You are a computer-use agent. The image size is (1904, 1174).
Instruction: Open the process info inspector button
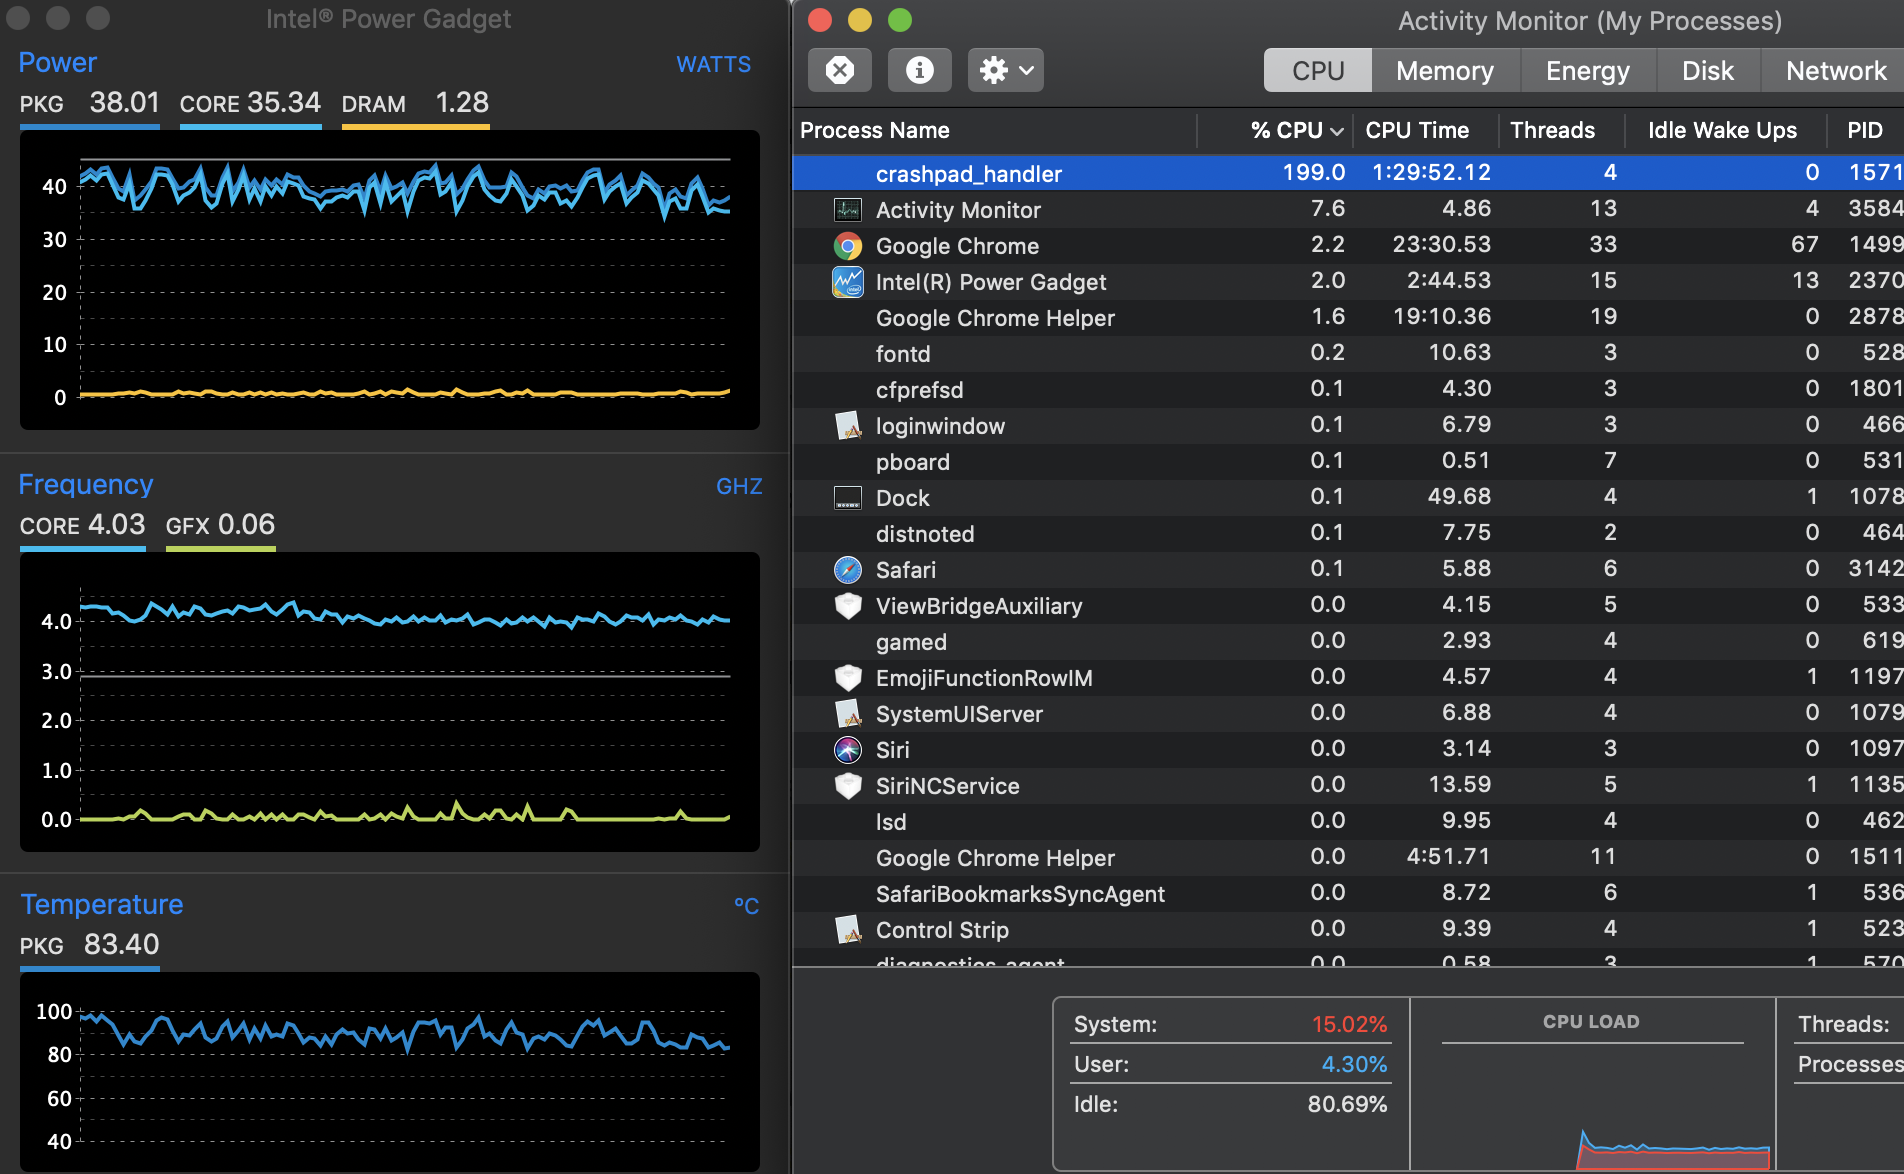[x=919, y=70]
